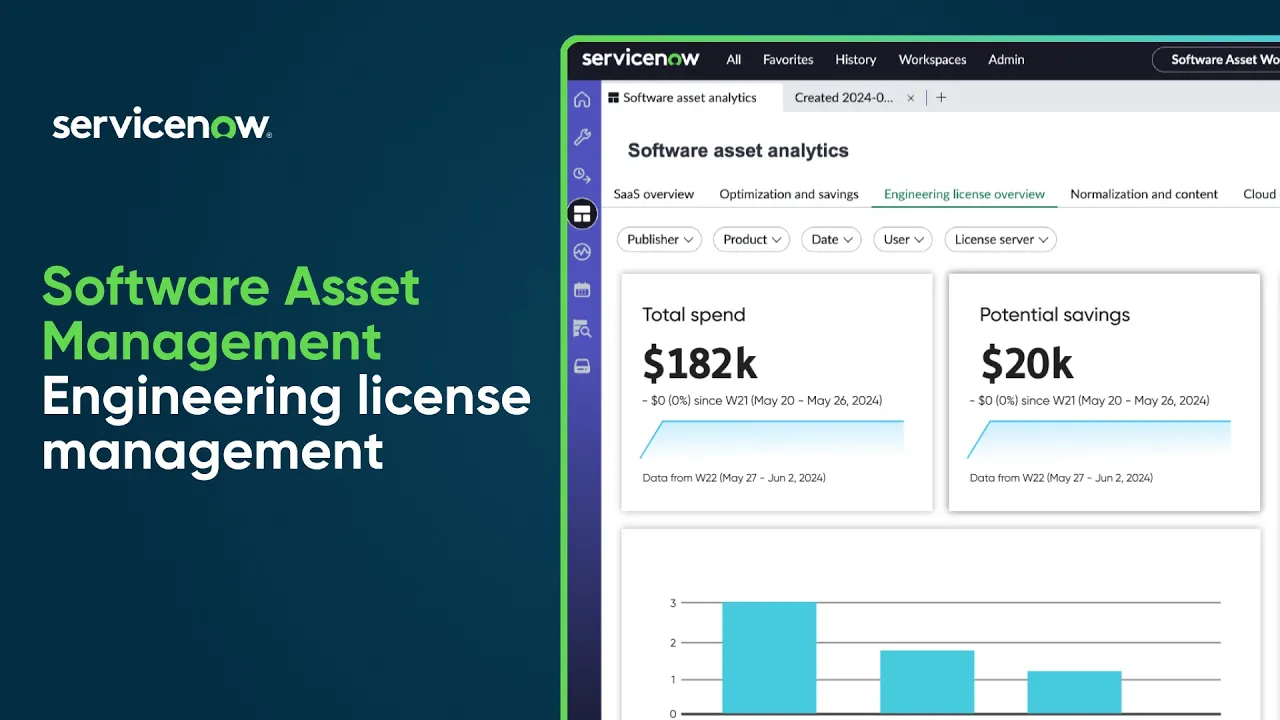
Task: Add a new tab with the plus button
Action: (x=940, y=97)
